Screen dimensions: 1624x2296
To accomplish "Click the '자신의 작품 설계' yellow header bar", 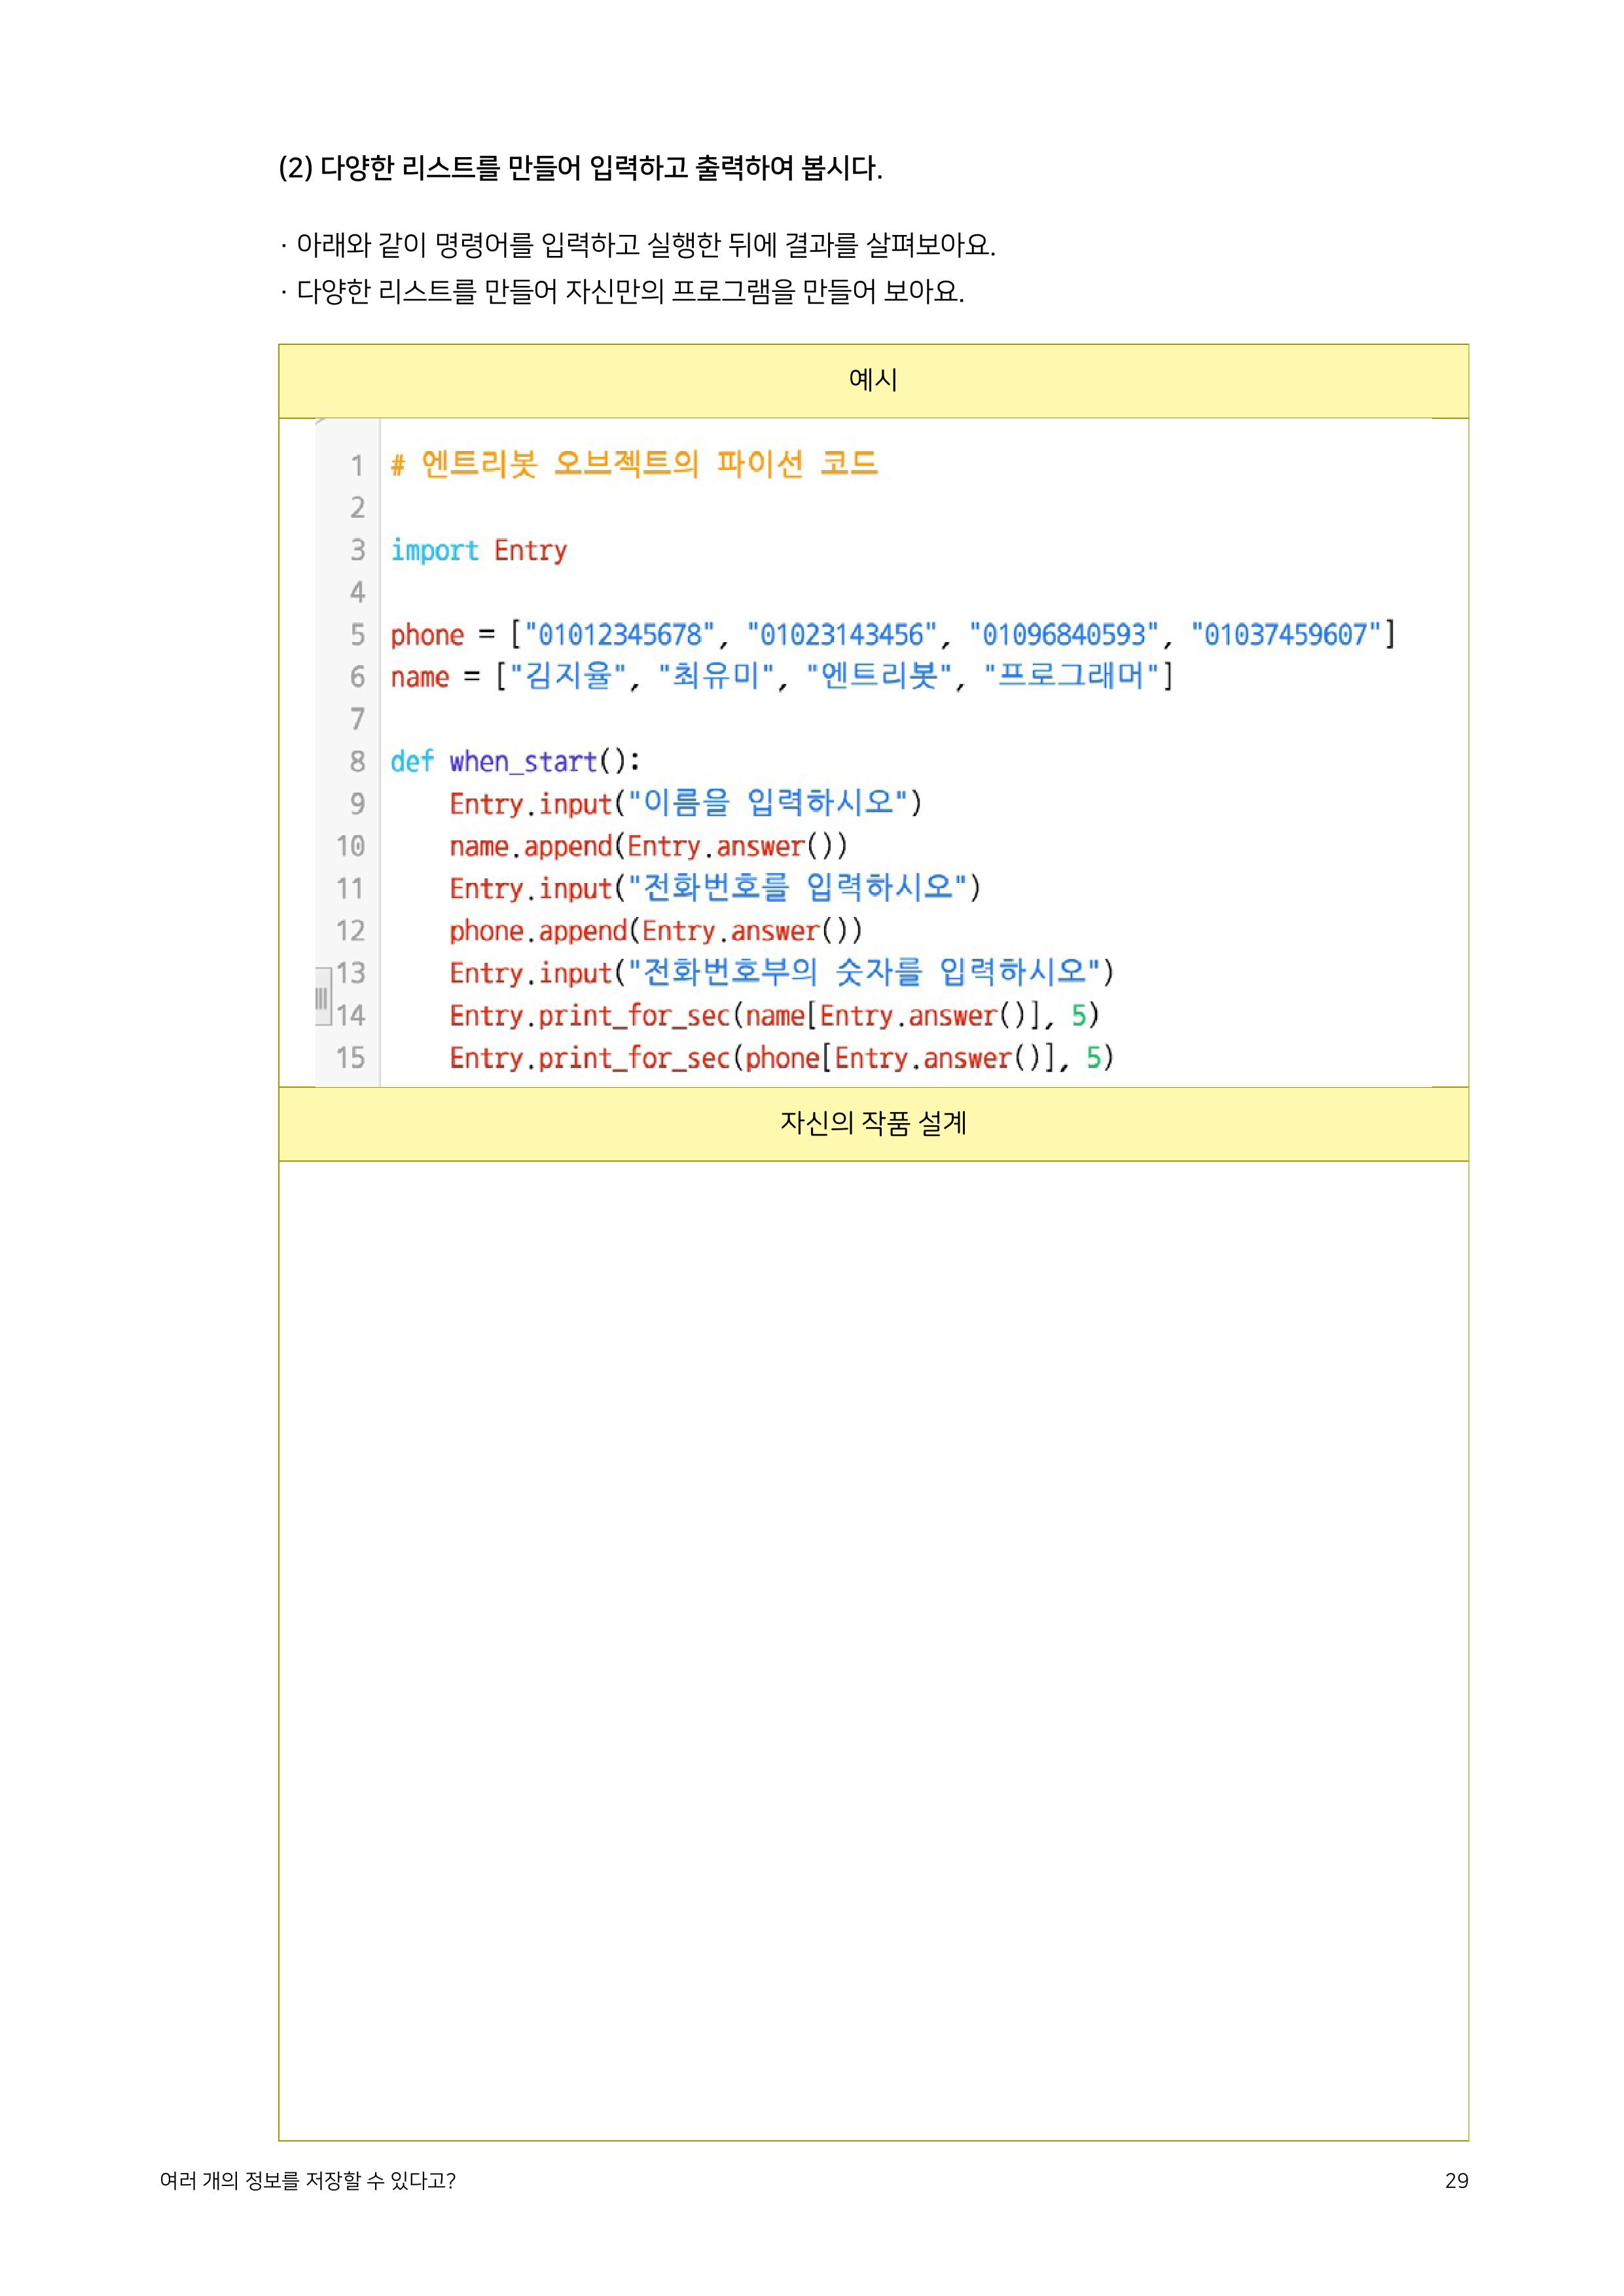I will coord(873,1124).
